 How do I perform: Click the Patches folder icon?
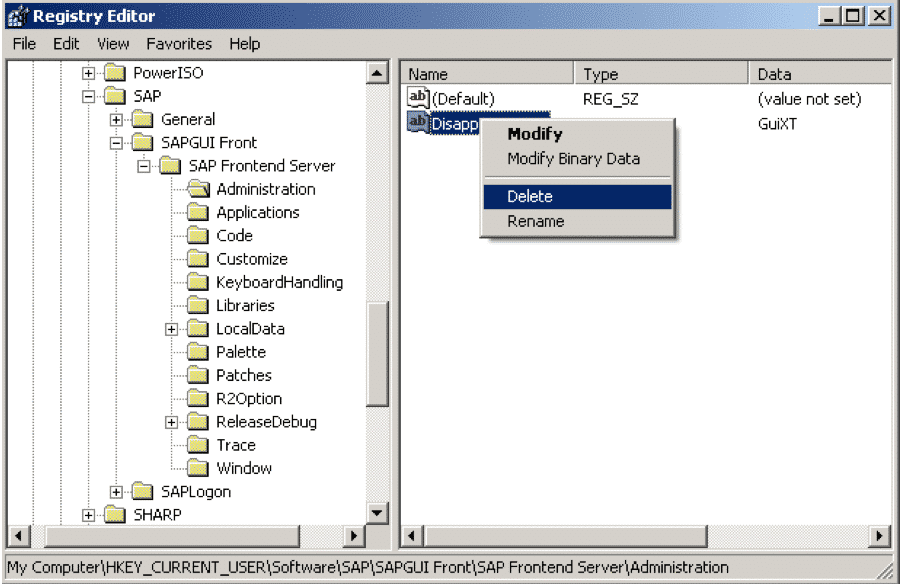point(198,376)
